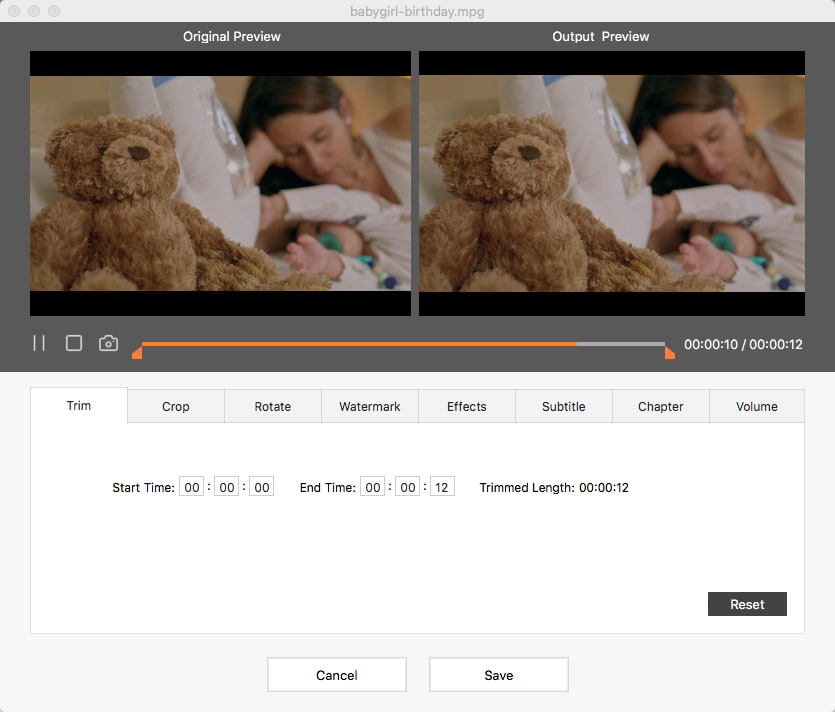The image size is (835, 712).
Task: Open the Subtitle tab
Action: (x=564, y=407)
